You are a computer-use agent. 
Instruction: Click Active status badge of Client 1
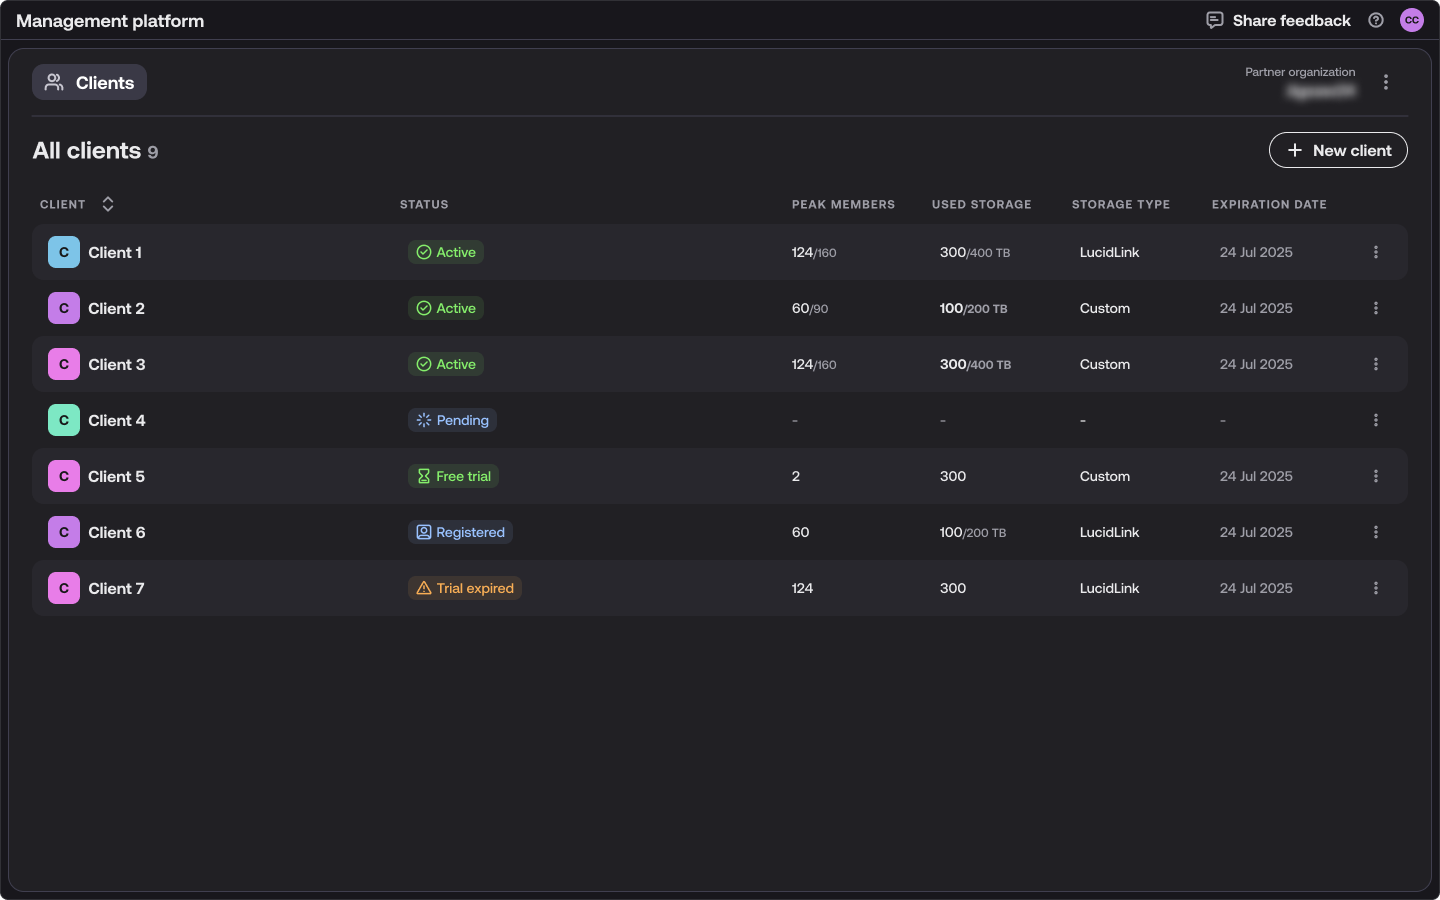[446, 252]
